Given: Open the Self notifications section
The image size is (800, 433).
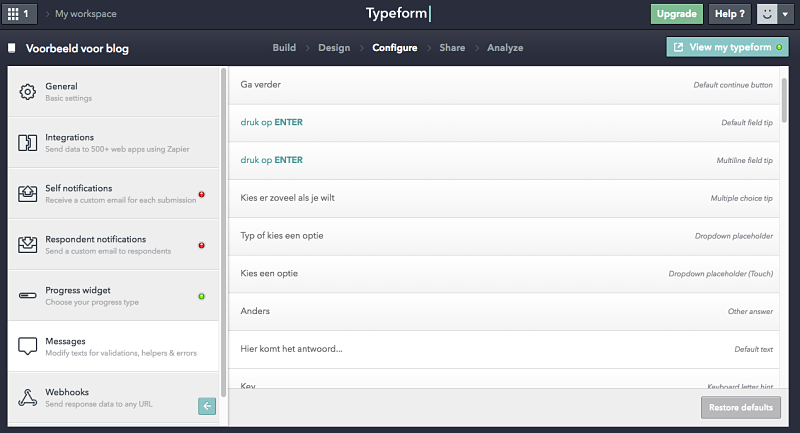Looking at the screenshot, I should pyautogui.click(x=113, y=194).
